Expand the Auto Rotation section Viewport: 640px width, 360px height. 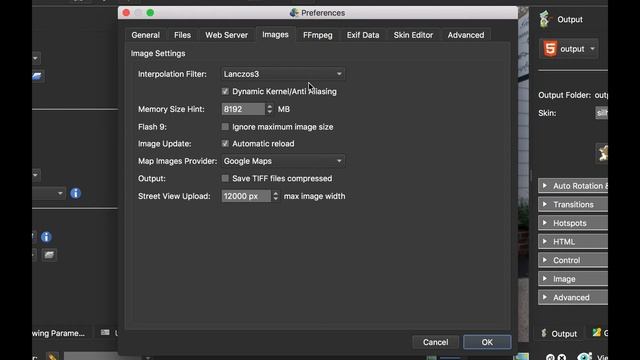click(x=573, y=186)
